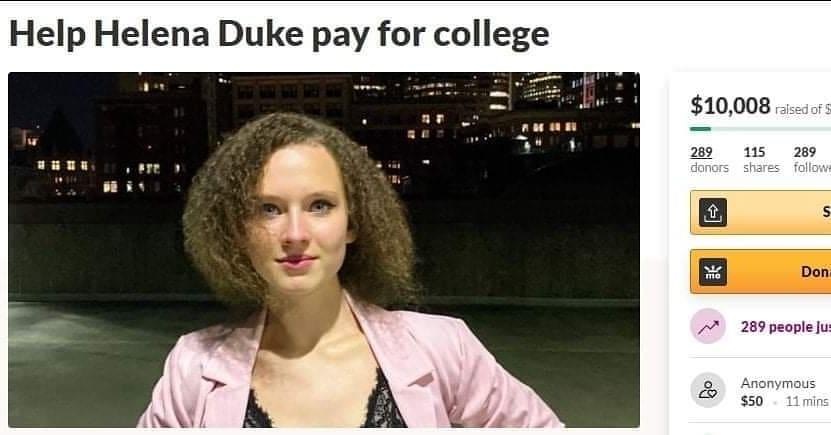Click the dark icon on the Donate button
The height and width of the screenshot is (435, 831).
712,272
